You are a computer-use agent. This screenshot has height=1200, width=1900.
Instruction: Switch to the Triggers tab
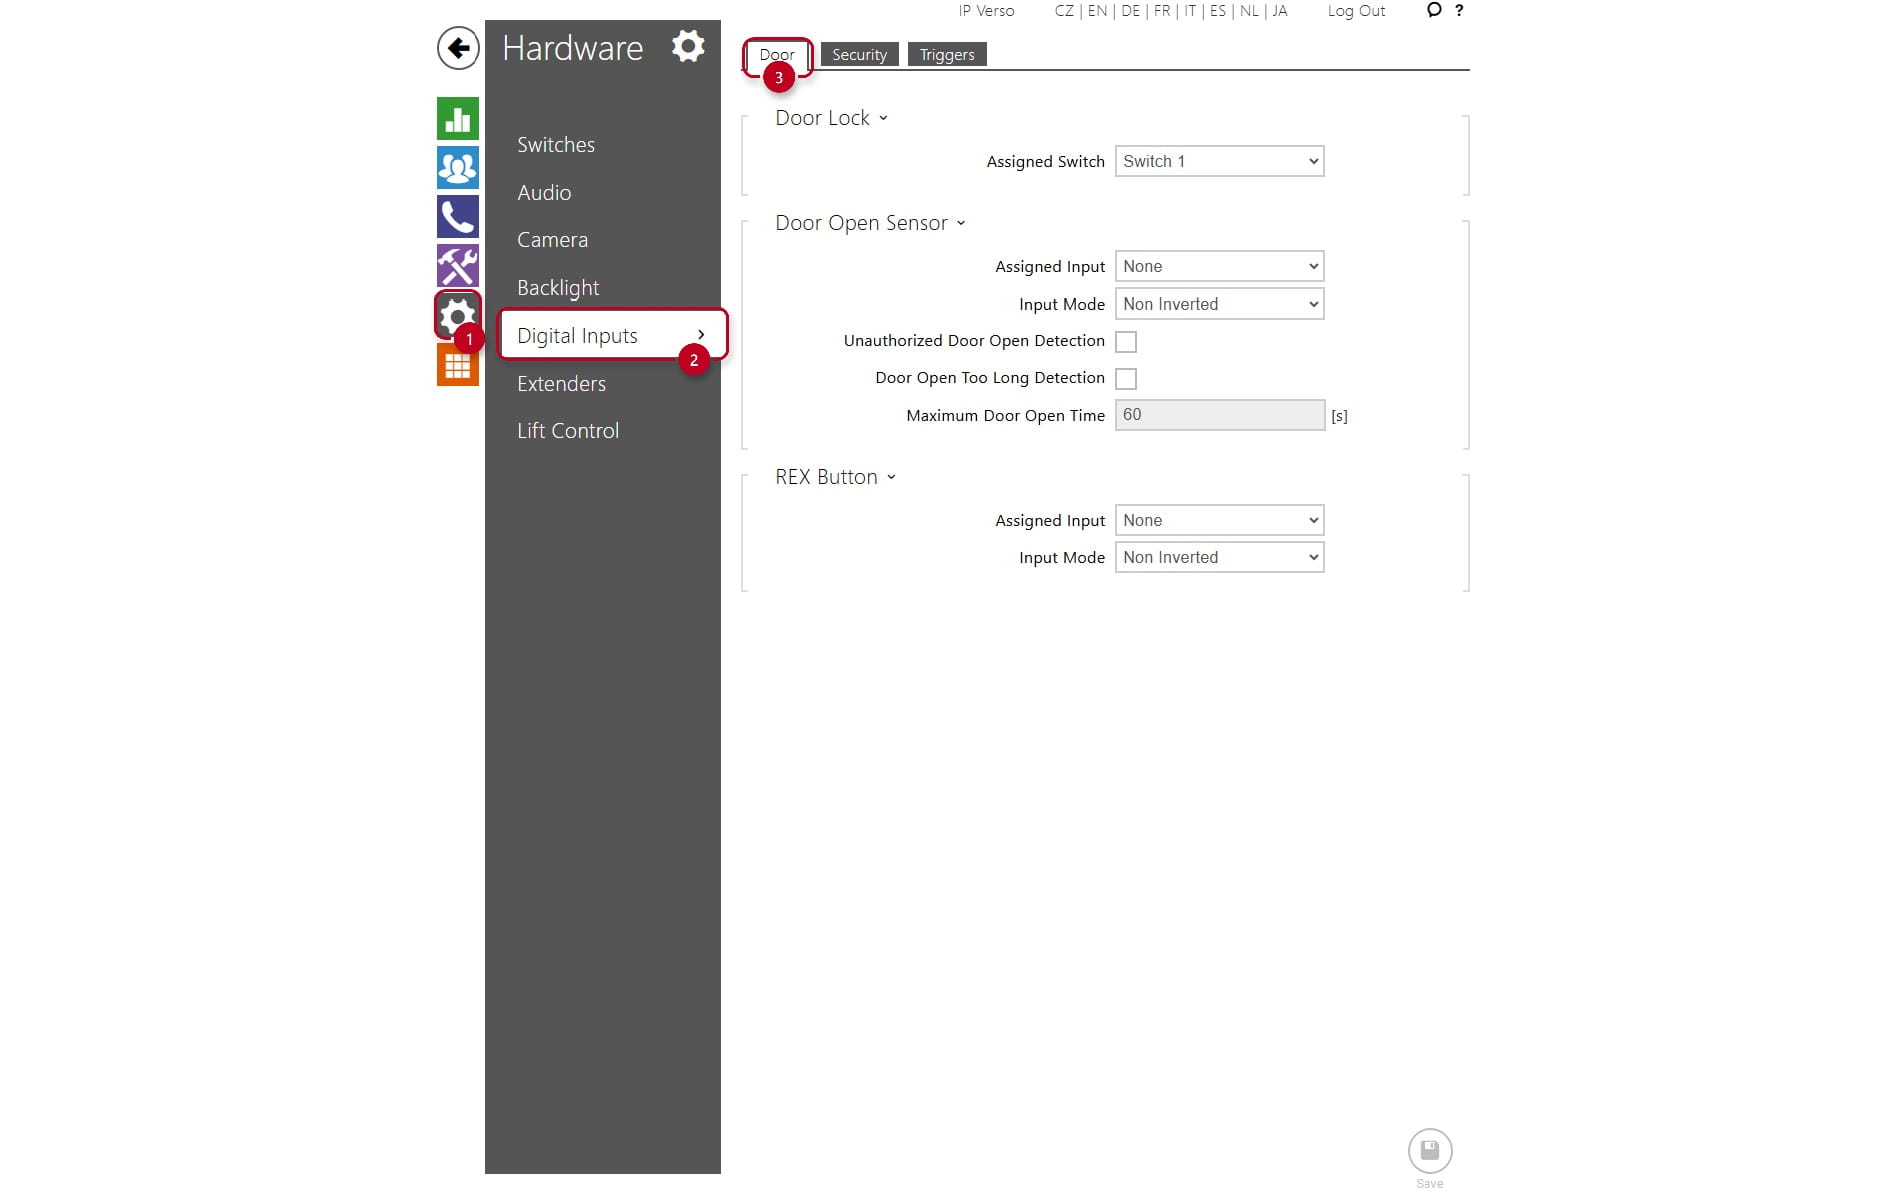pos(947,54)
